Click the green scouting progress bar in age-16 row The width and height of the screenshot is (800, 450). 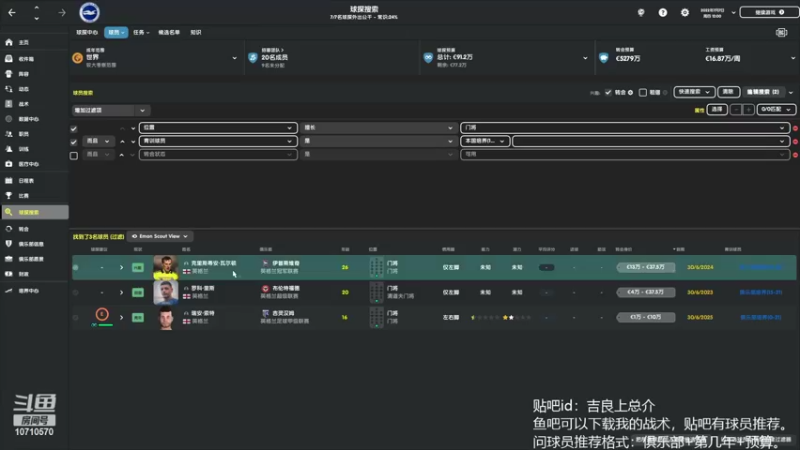pyautogui.click(x=106, y=325)
